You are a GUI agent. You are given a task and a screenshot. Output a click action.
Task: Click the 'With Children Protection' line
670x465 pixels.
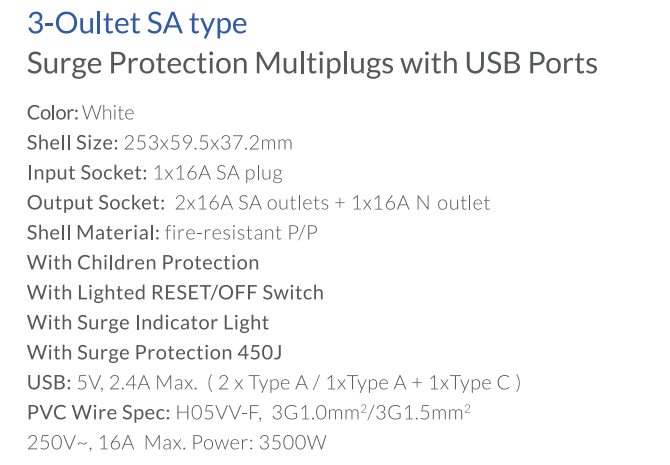(x=143, y=262)
